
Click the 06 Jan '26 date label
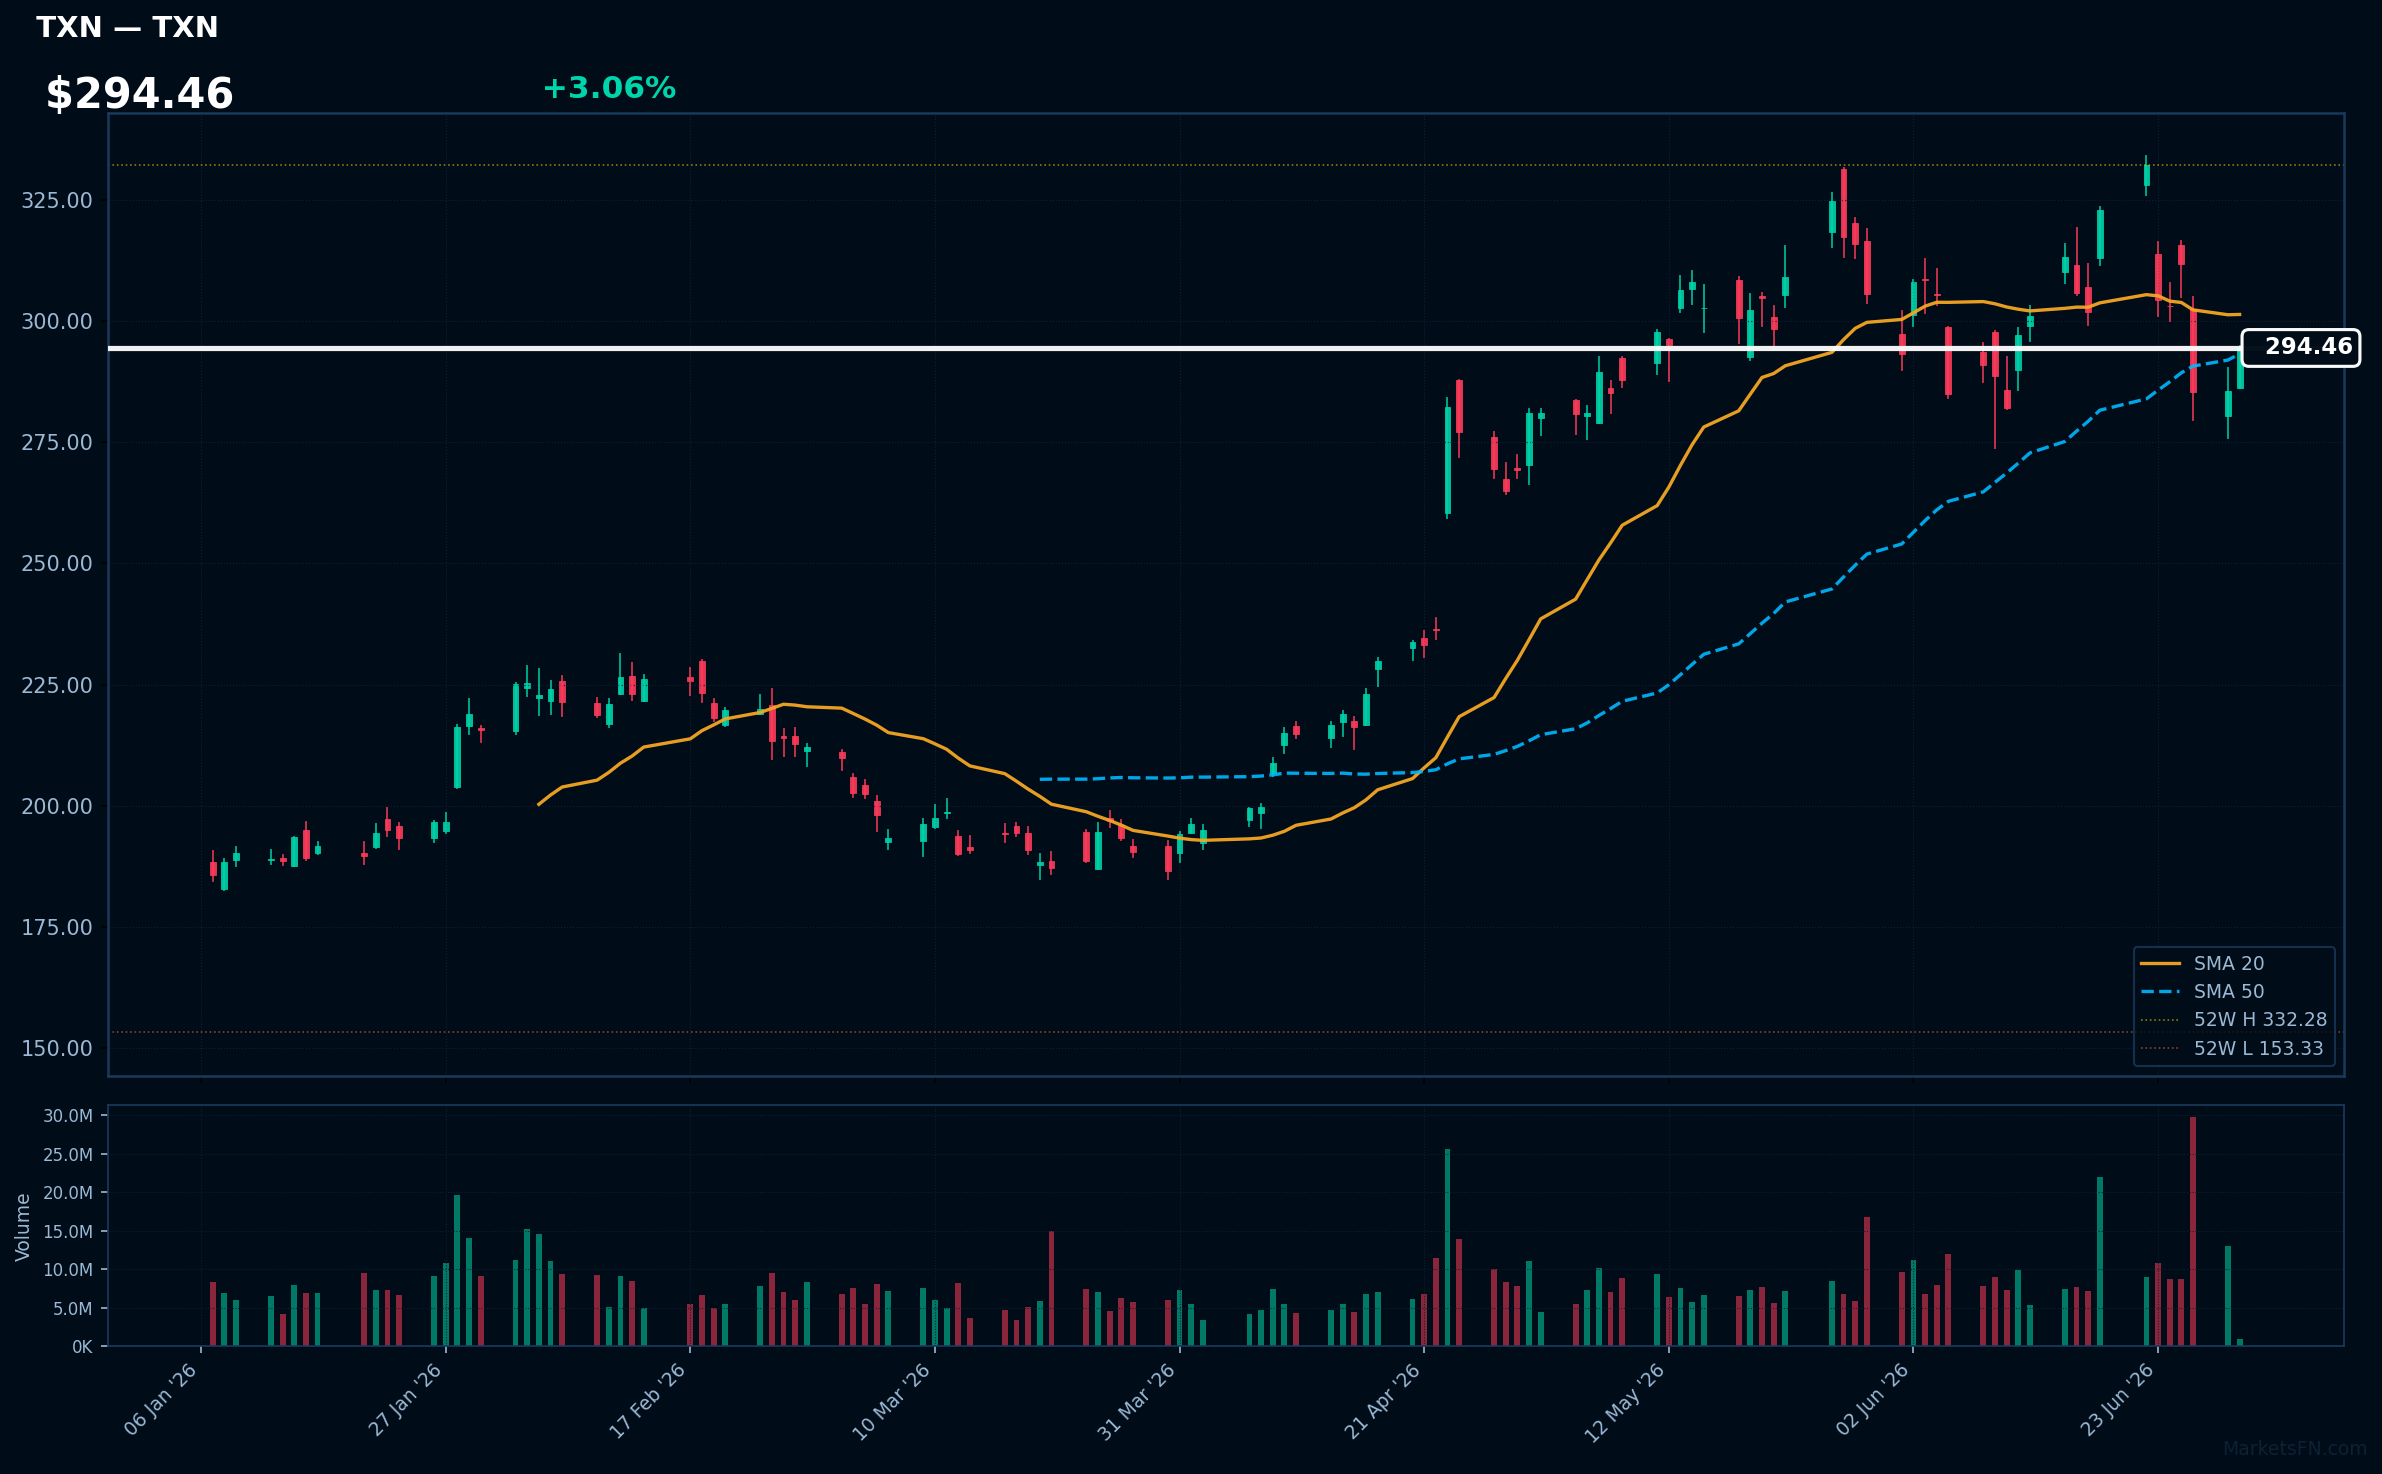[x=161, y=1400]
